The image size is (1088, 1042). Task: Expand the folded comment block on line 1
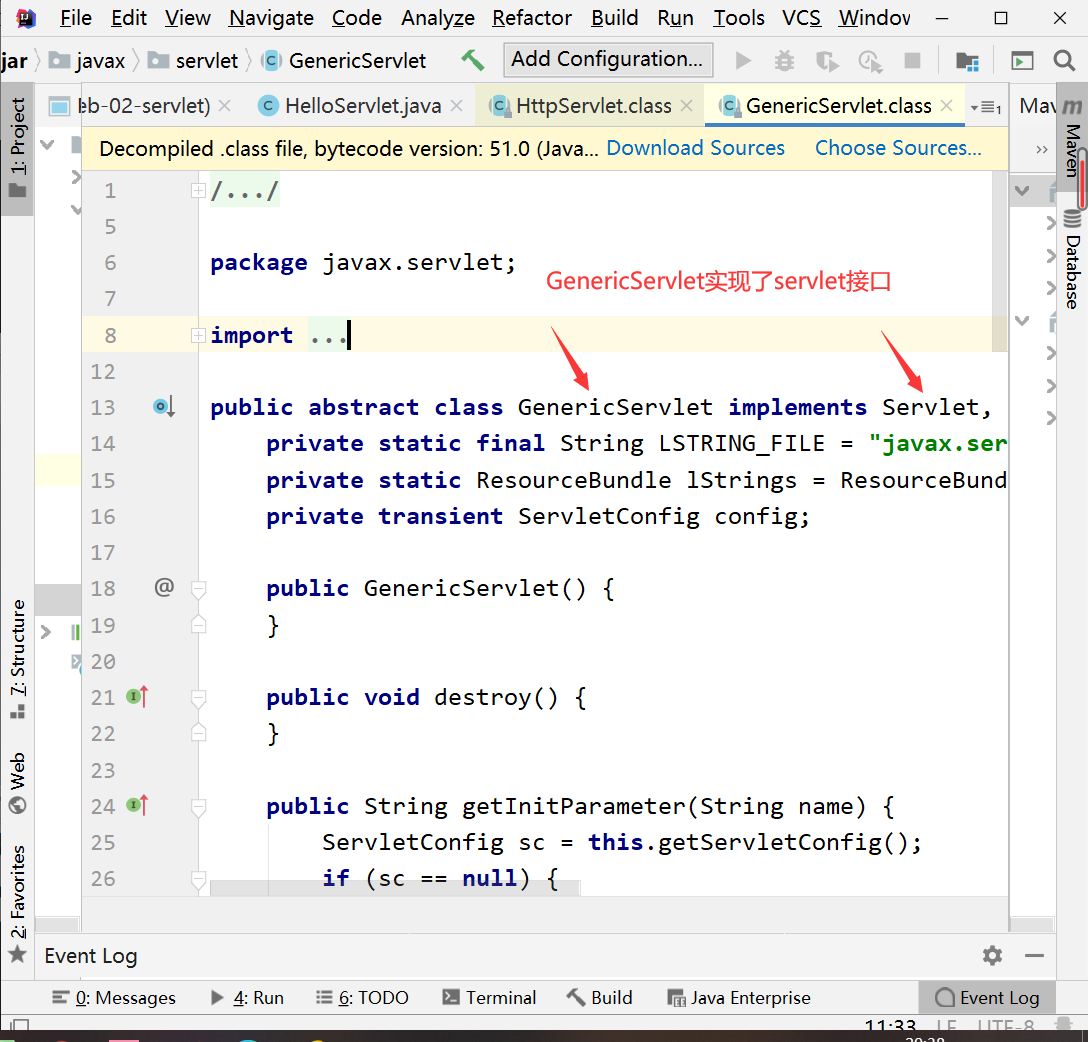[198, 190]
